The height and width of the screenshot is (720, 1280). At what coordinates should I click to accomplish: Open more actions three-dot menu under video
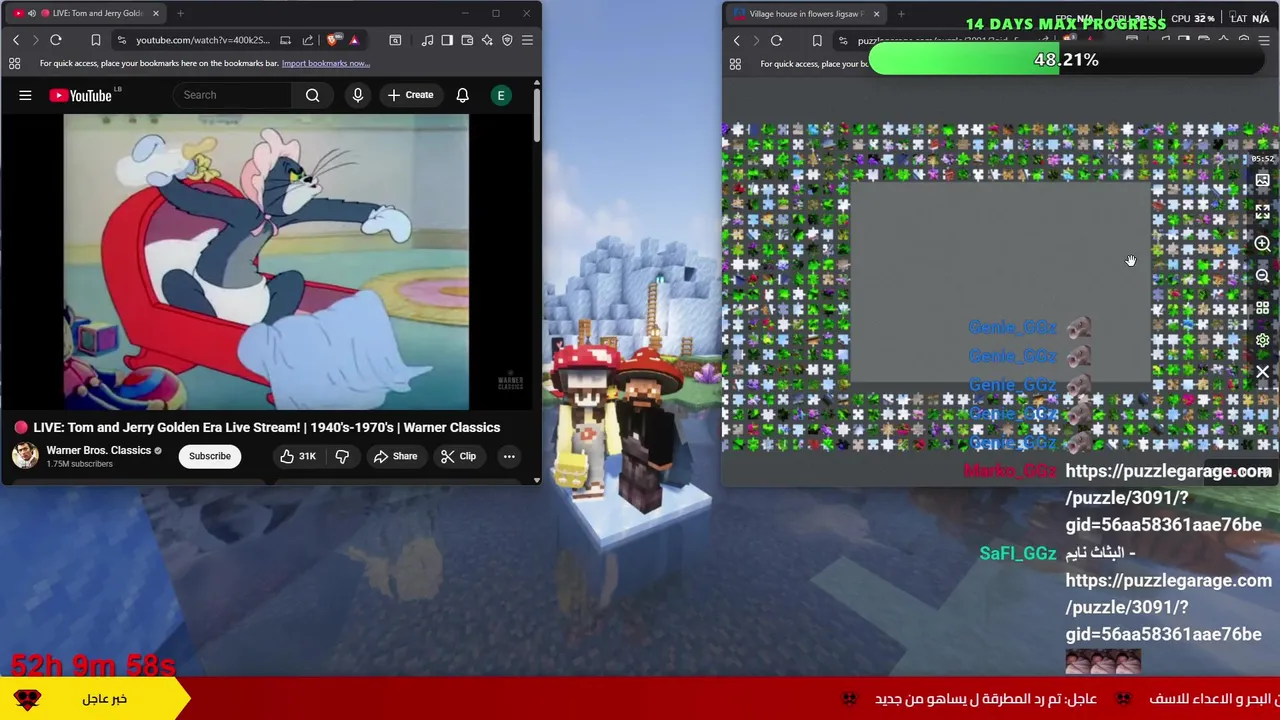(509, 456)
